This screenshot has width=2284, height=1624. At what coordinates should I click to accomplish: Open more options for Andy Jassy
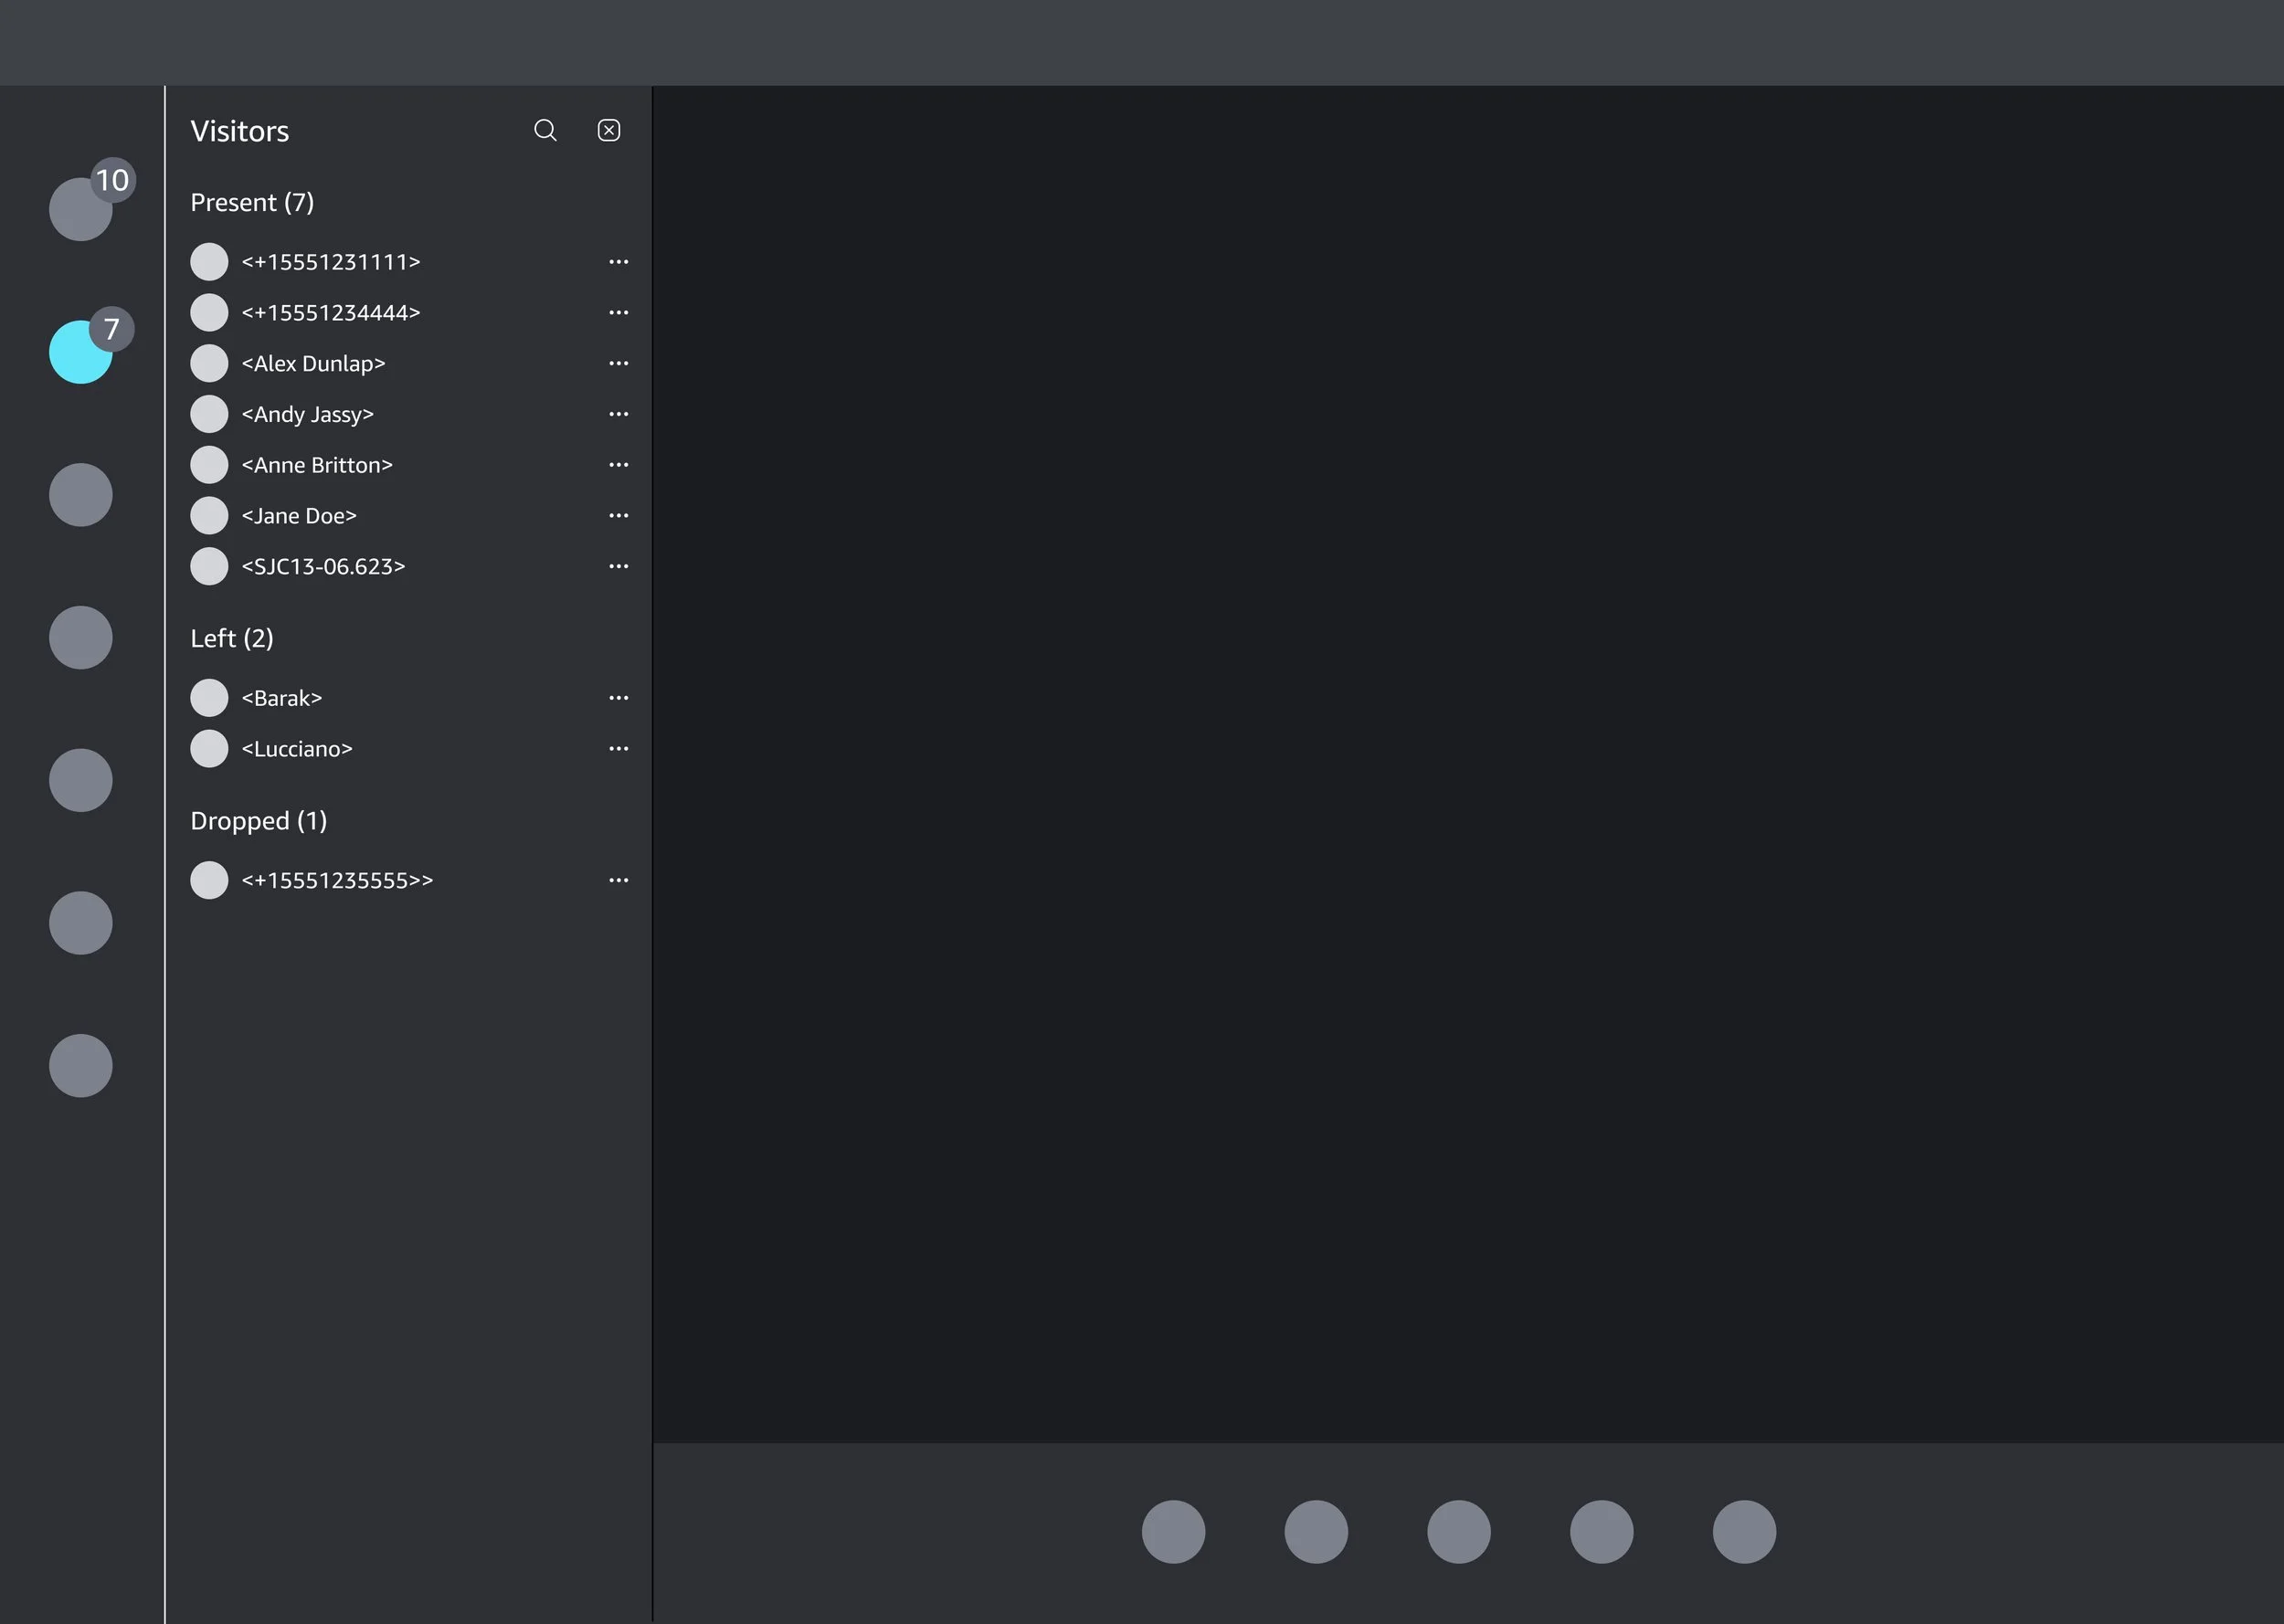click(619, 414)
